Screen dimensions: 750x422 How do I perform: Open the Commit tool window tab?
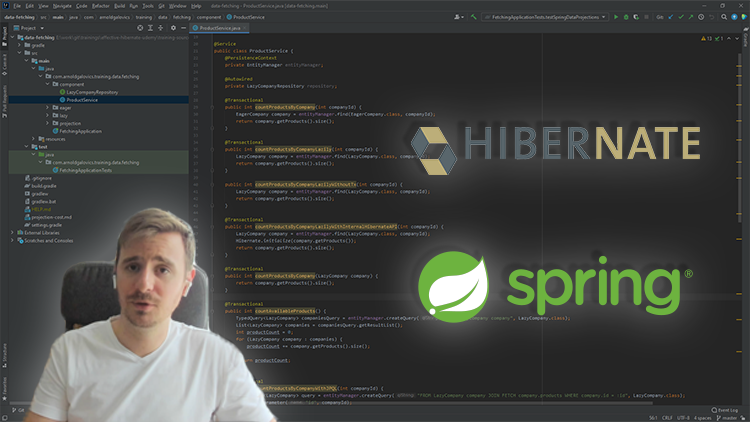(4, 65)
